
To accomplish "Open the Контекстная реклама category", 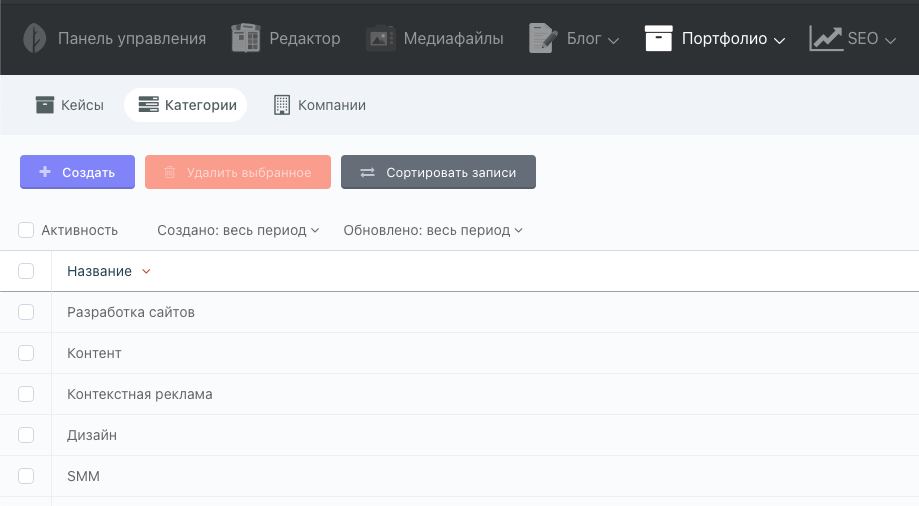I will point(139,394).
